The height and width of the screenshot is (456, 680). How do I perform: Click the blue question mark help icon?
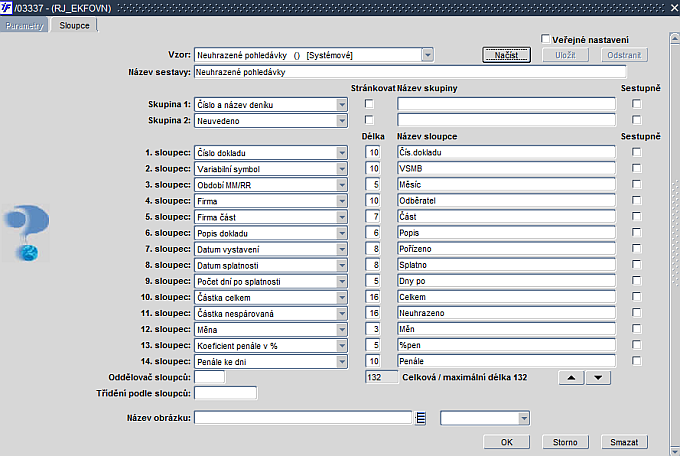pos(26,233)
